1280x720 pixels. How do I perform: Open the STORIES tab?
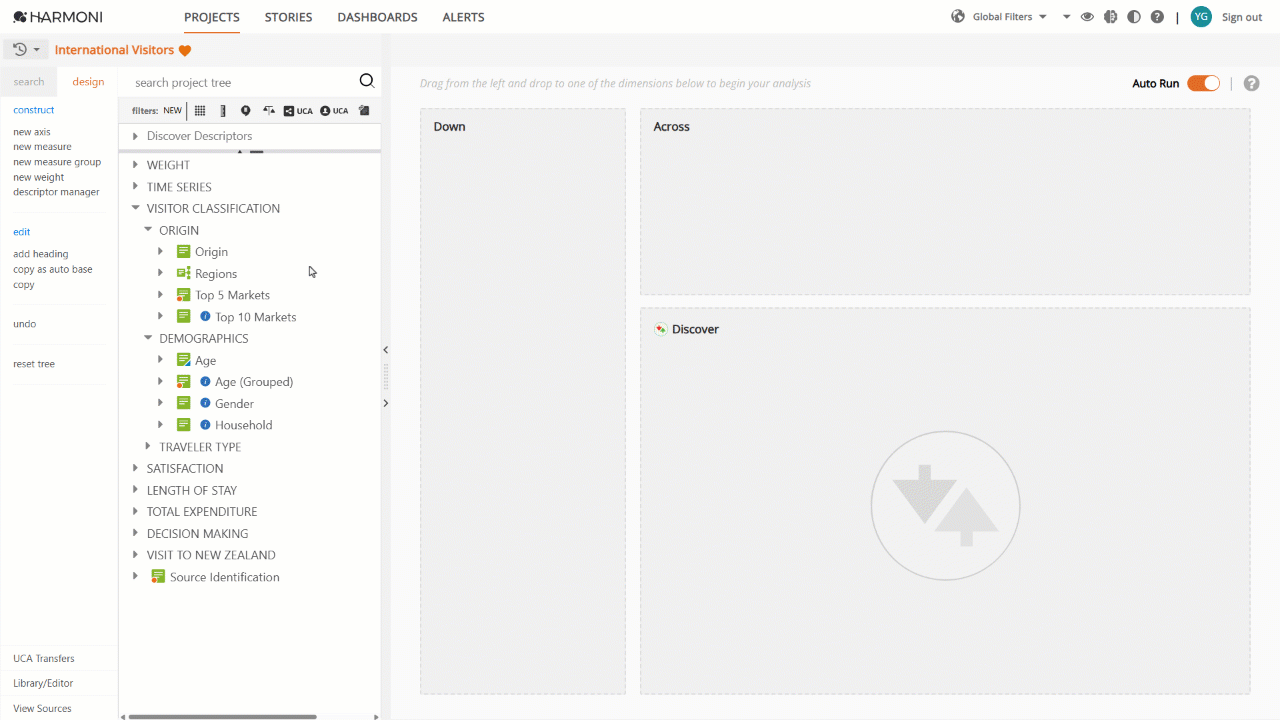288,17
